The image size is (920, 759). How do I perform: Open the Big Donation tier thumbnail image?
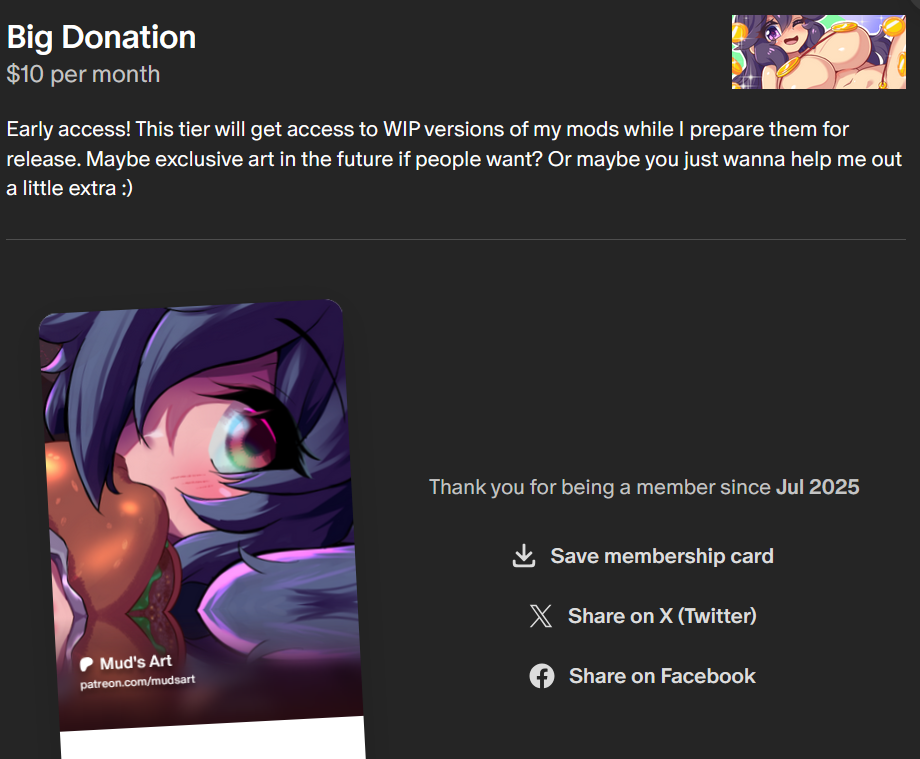click(818, 52)
